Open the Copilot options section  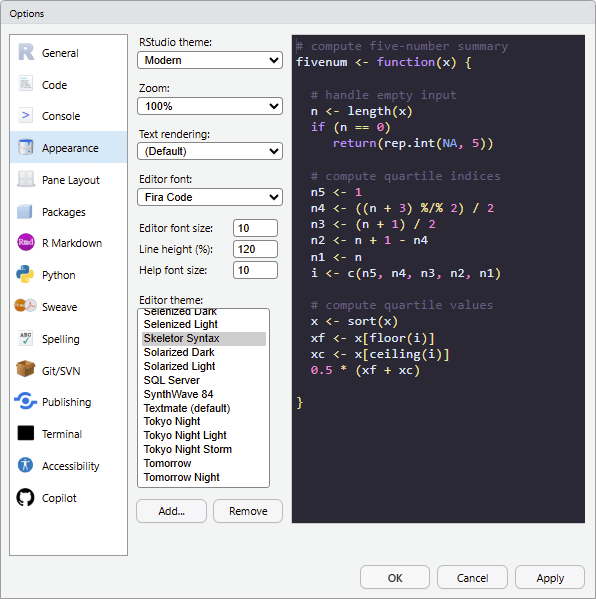pos(69,498)
